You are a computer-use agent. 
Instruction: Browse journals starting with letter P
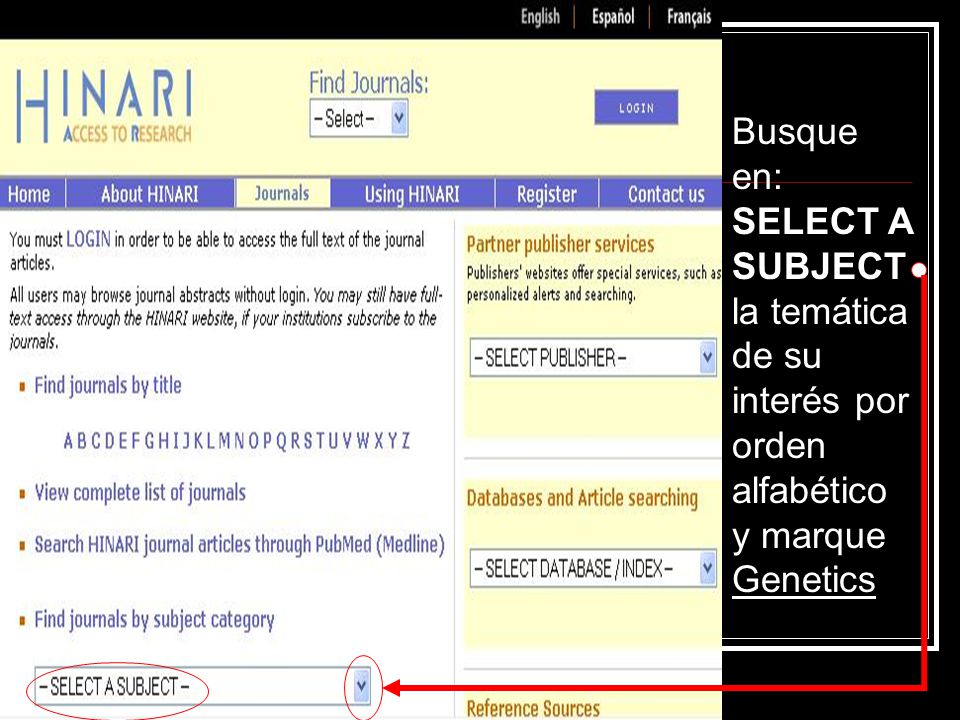tap(267, 441)
